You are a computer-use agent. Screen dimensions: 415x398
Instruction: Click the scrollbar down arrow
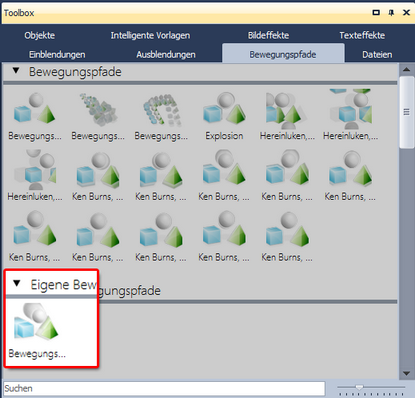coord(406,373)
